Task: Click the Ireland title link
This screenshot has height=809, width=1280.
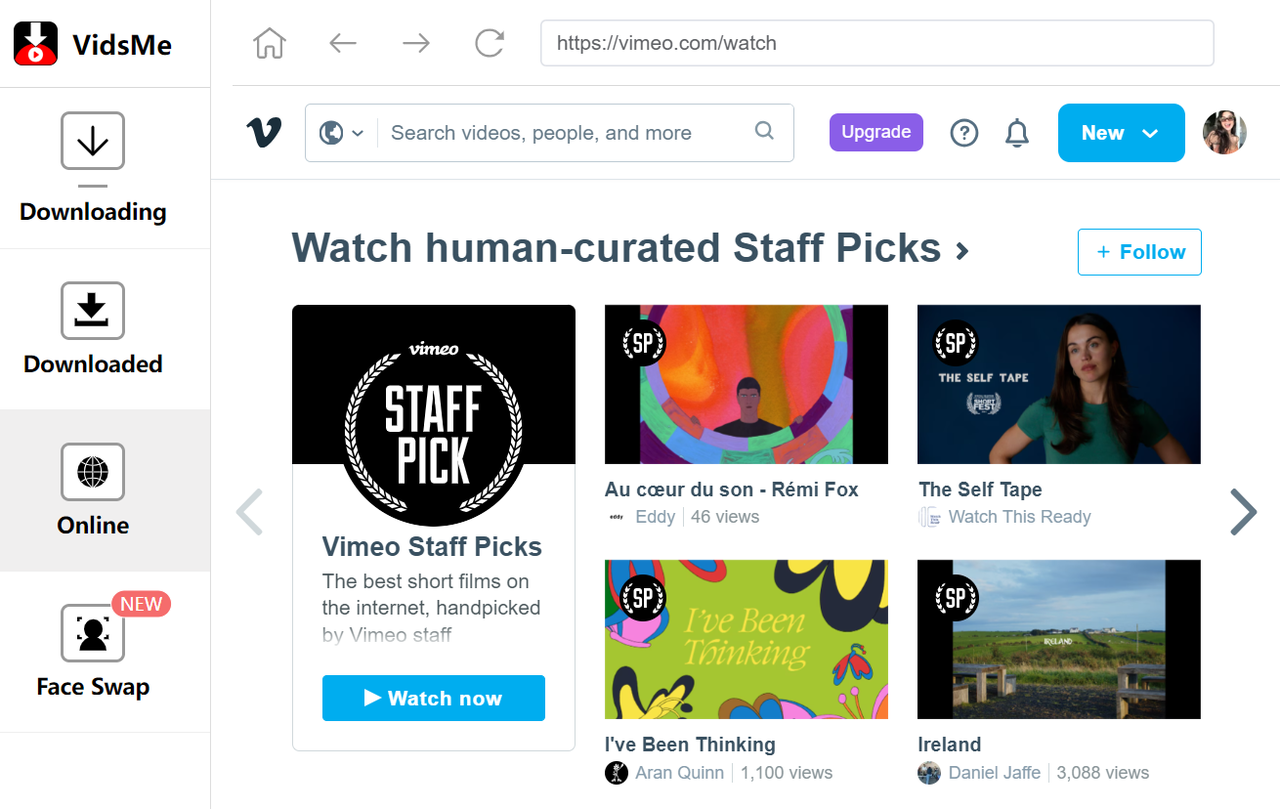Action: (949, 745)
